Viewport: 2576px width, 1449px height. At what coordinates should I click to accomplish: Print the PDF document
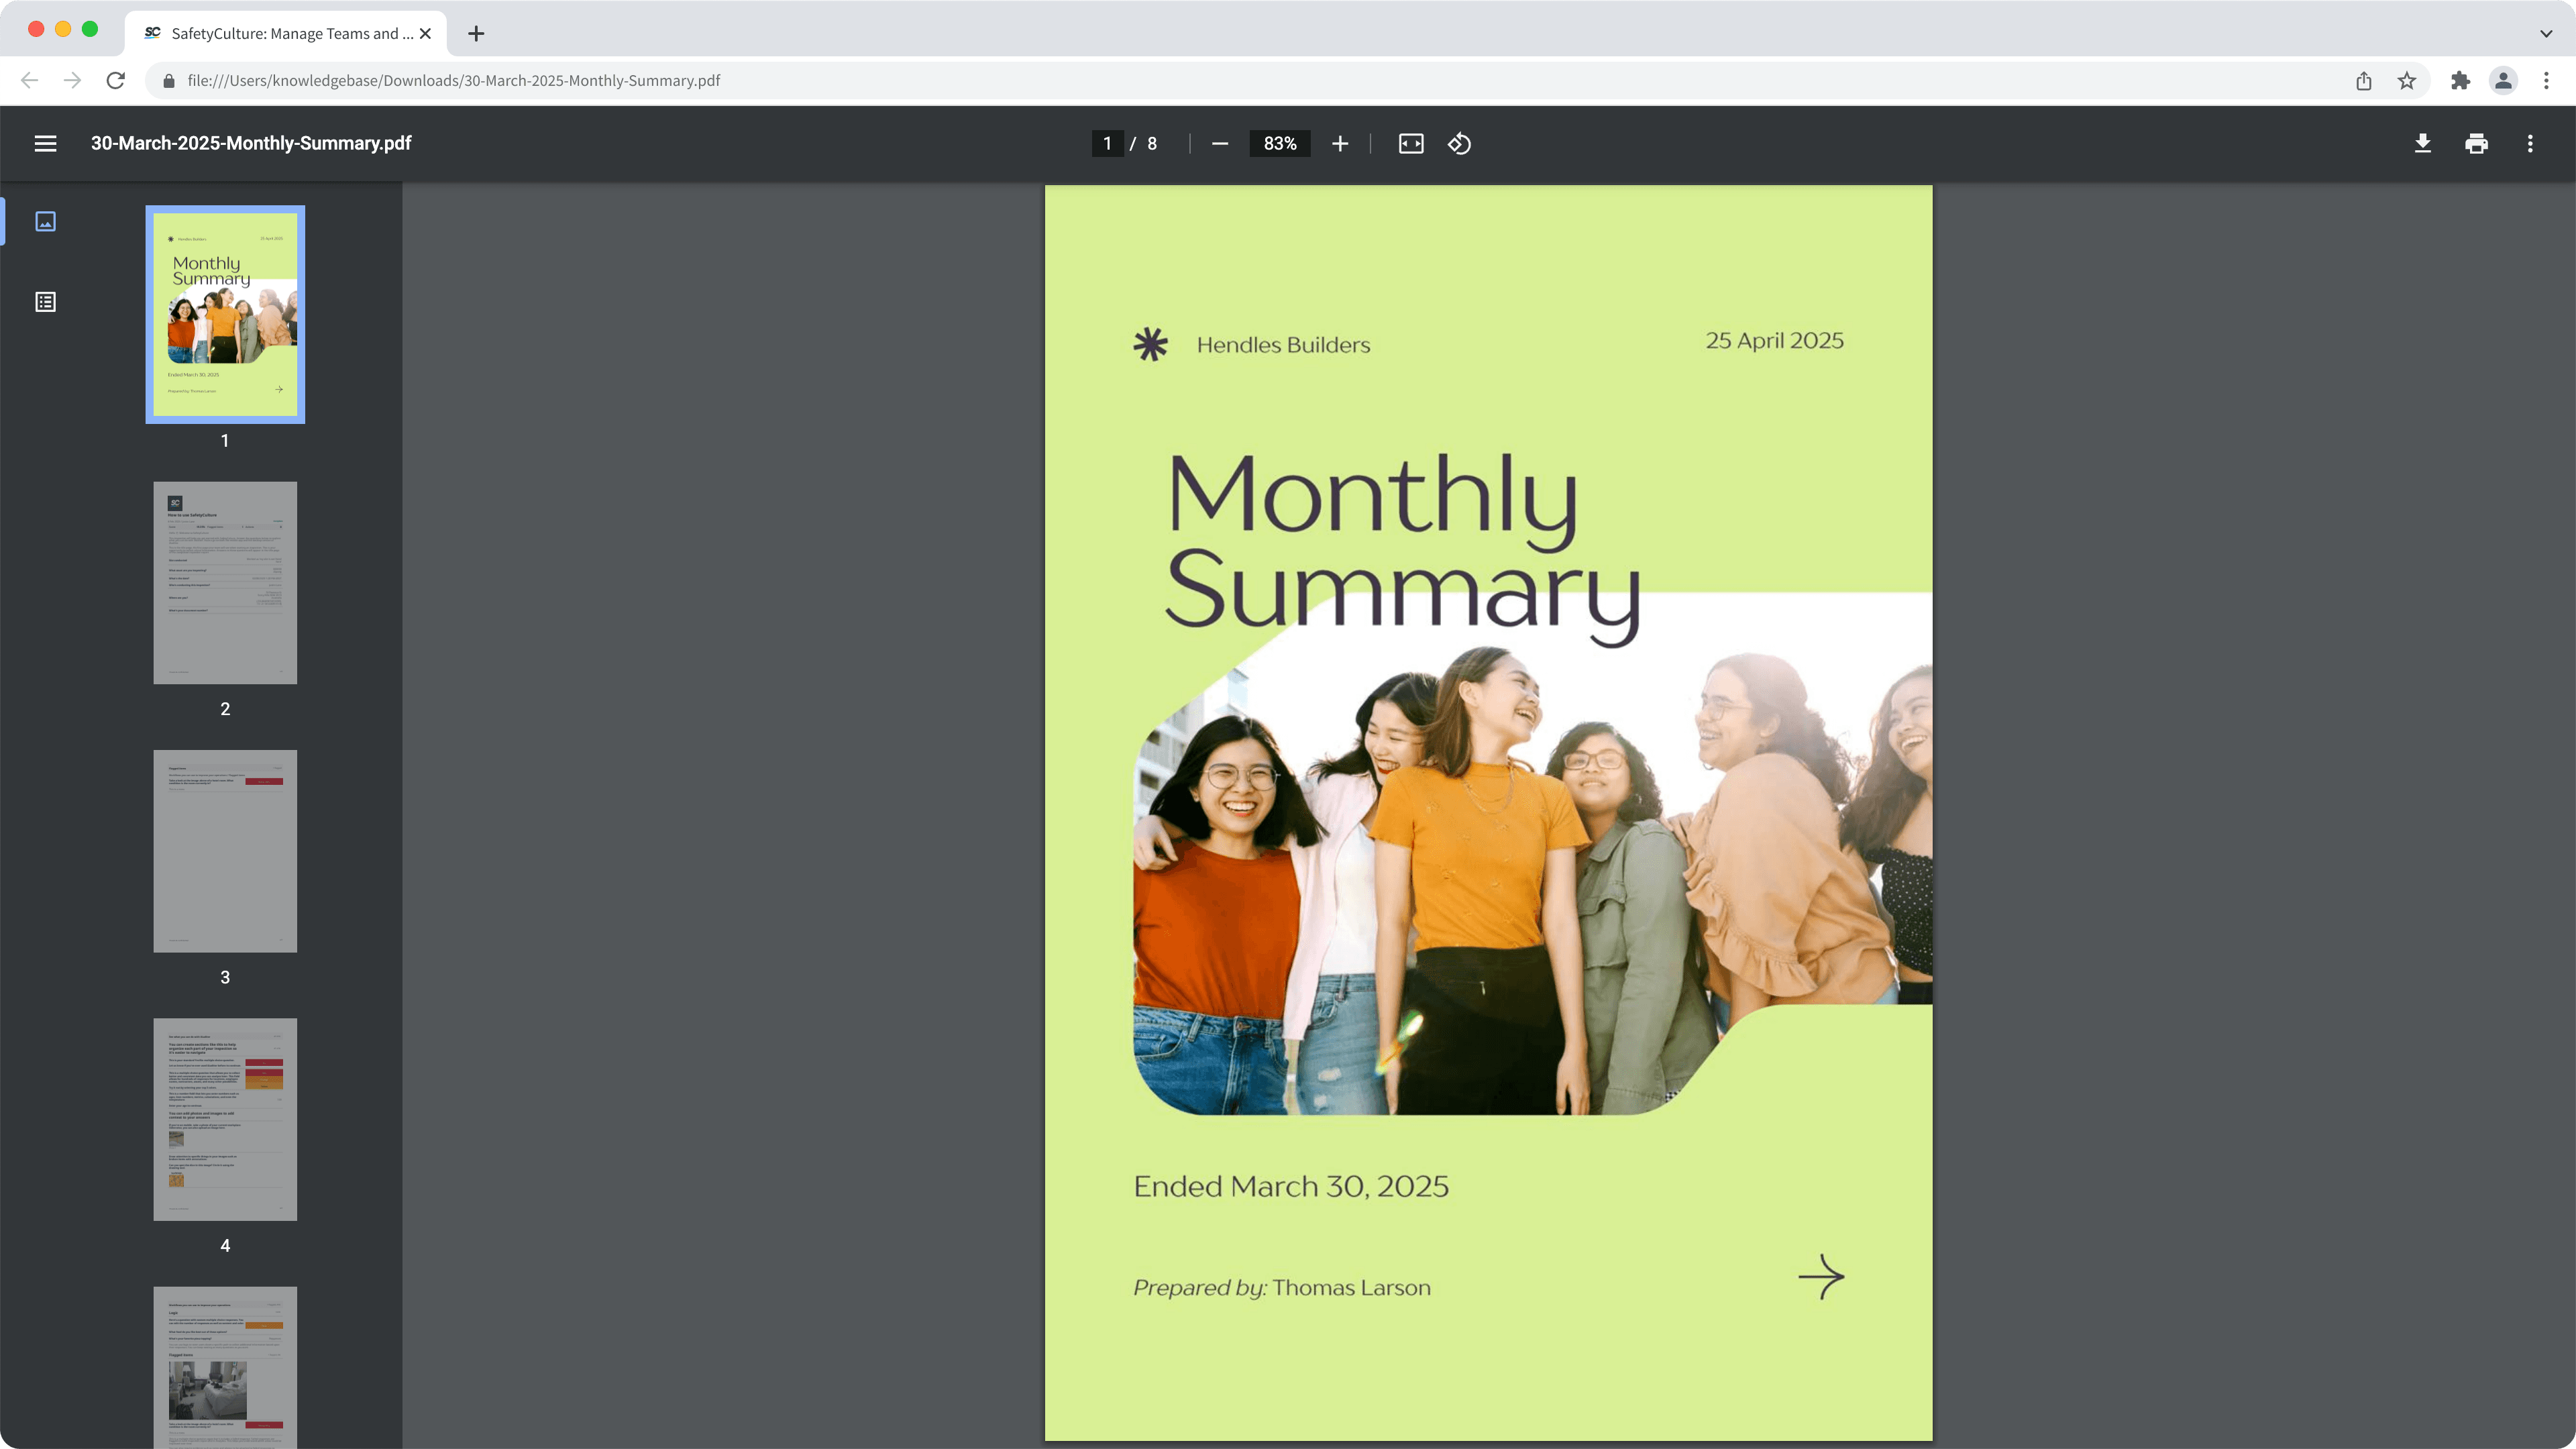tap(2476, 143)
